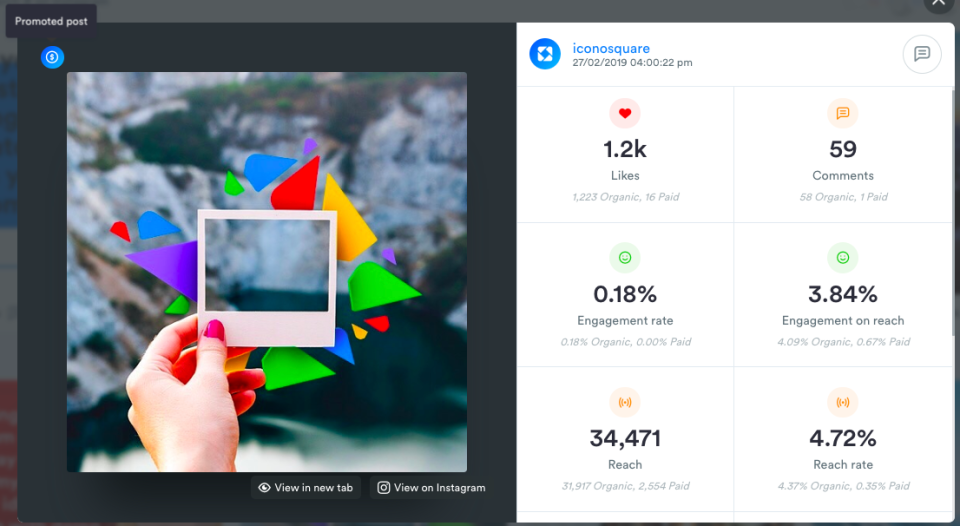Close the post details overlay
Screen dimensions: 960x526
938,4
